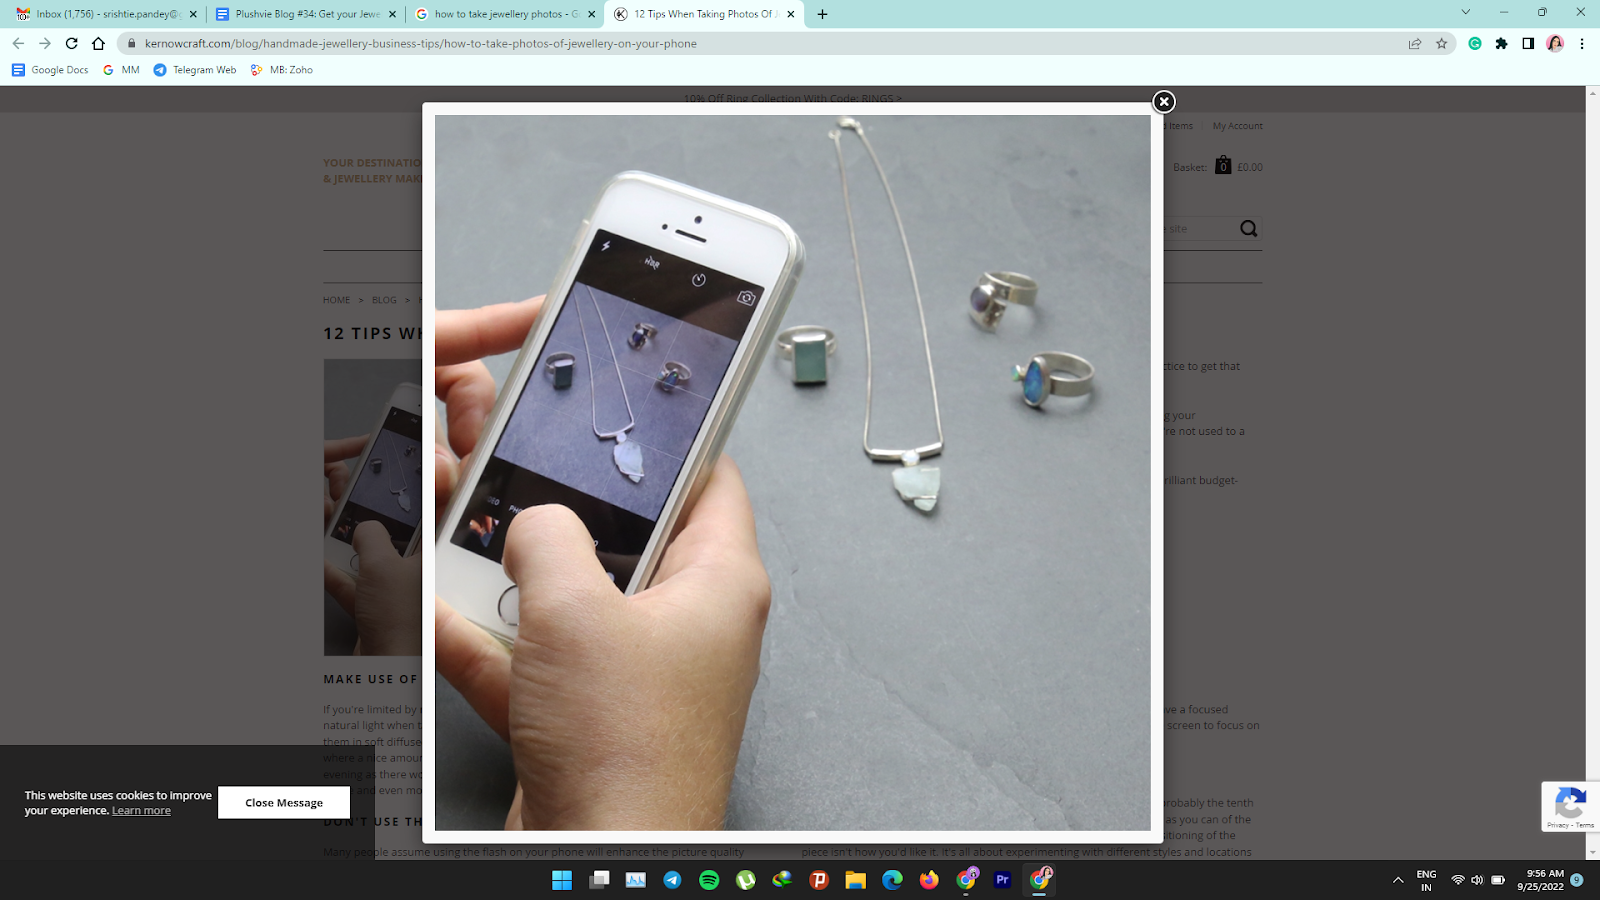Close the 12 Tips tab
The height and width of the screenshot is (900, 1600).
point(791,14)
